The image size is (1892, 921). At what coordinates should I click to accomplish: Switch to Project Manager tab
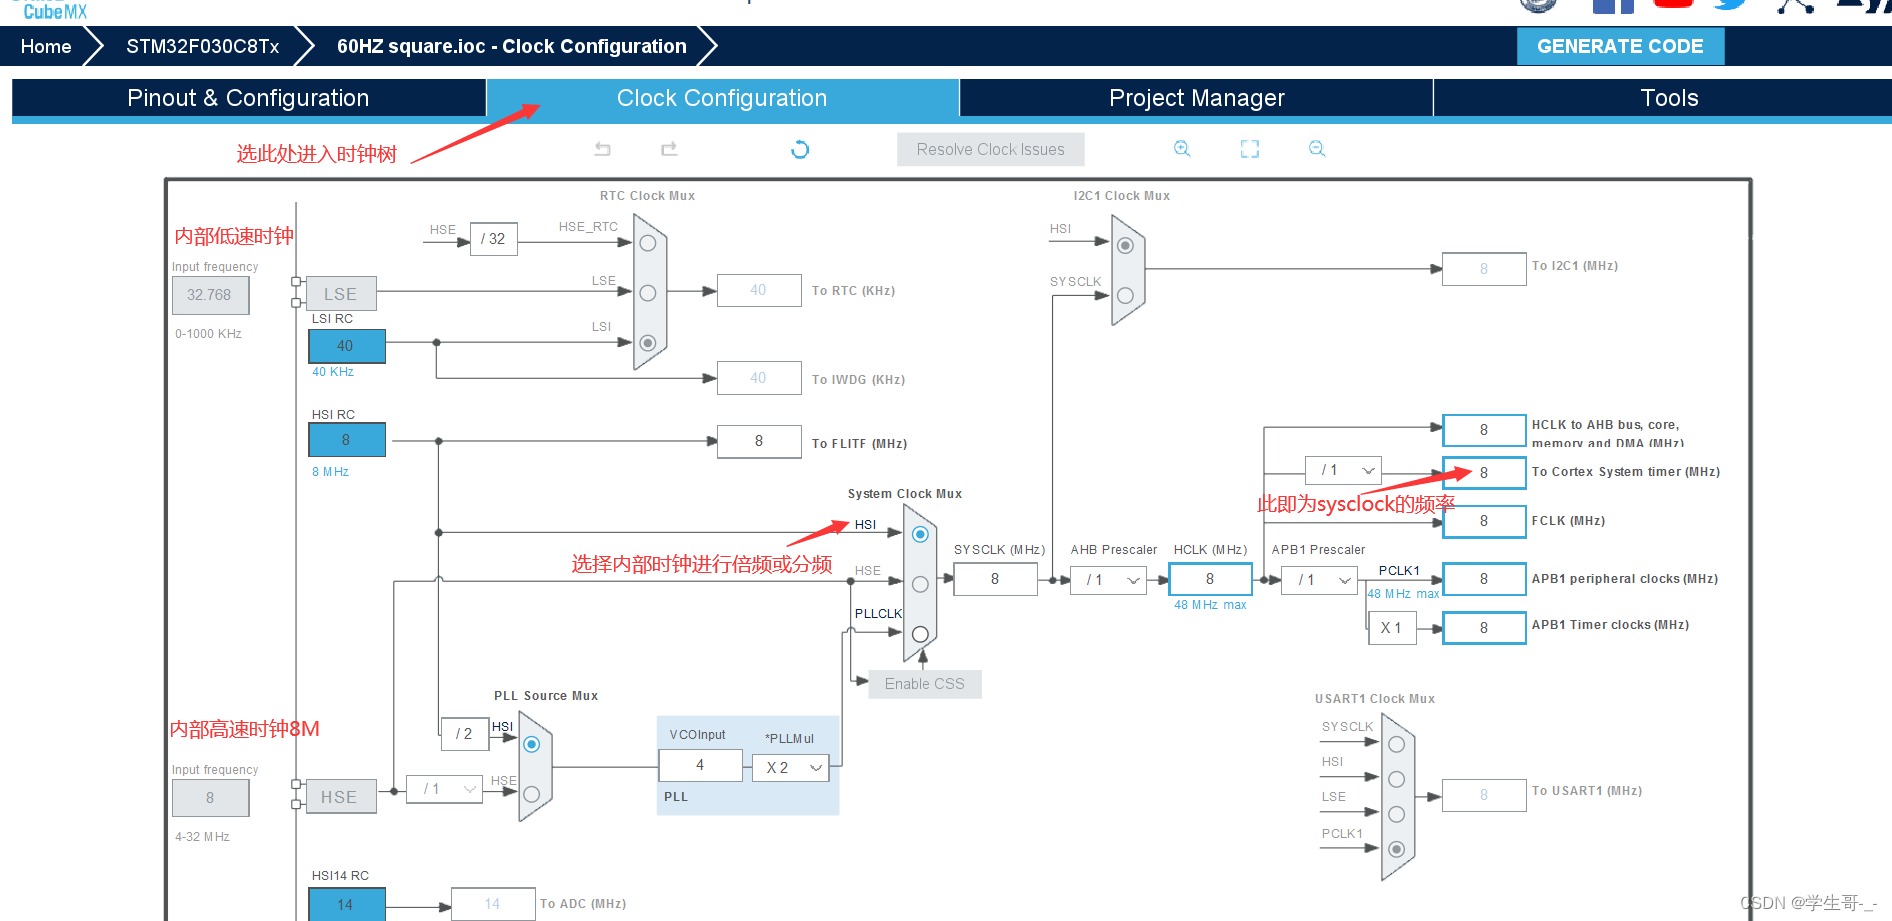tap(1197, 98)
